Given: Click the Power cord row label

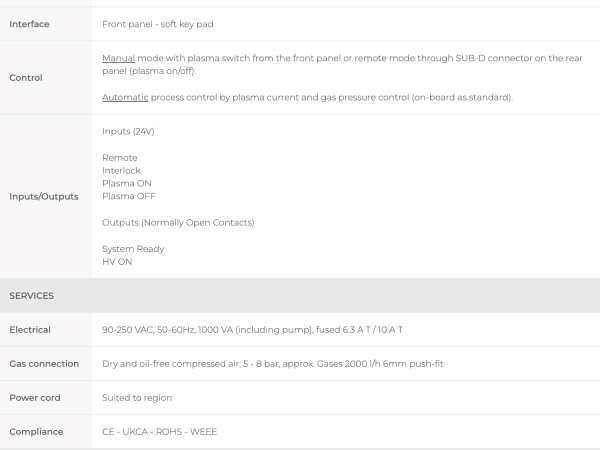Looking at the screenshot, I should [x=35, y=398].
